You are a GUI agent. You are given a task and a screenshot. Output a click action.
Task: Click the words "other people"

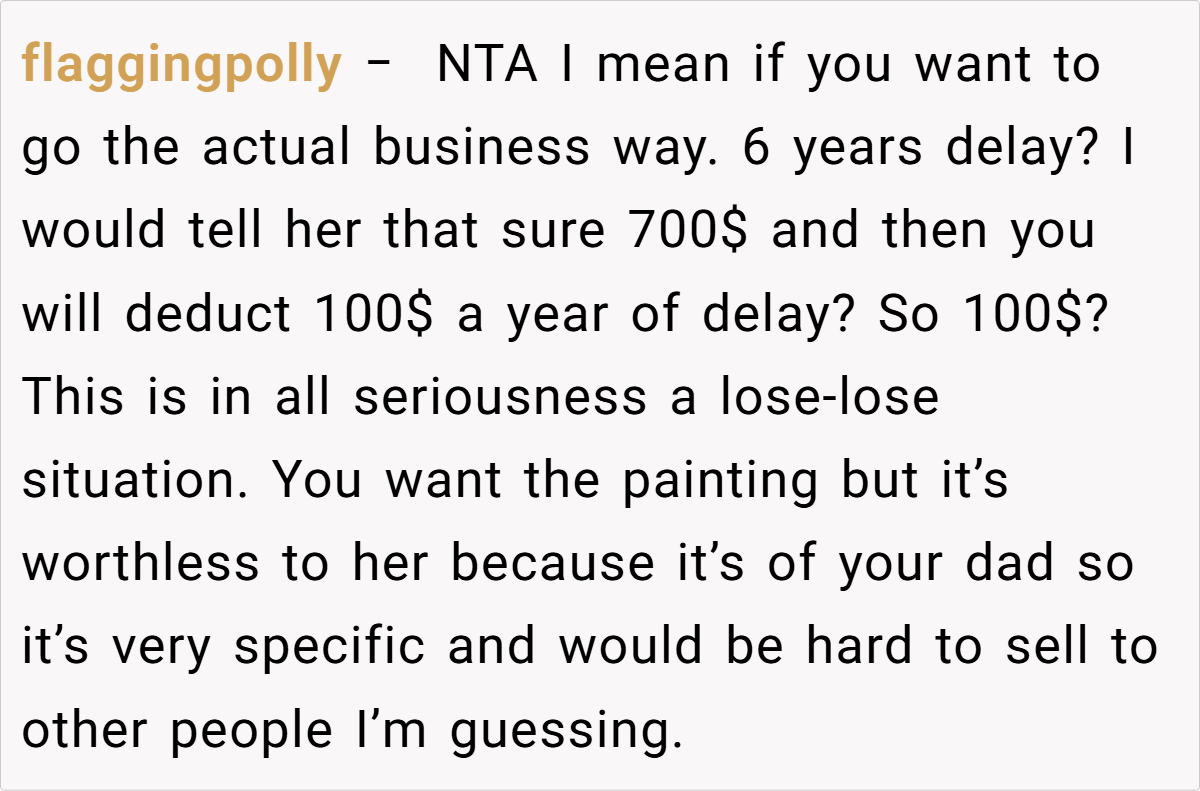(177, 730)
